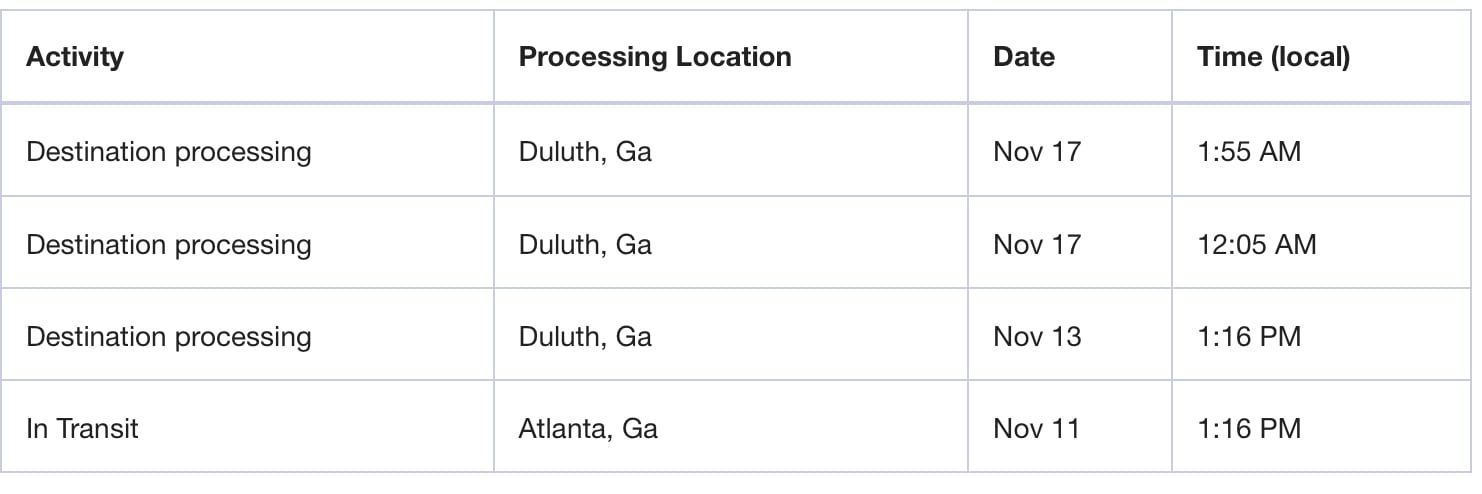Select Duluth, Ga in the 12:05 AM entry

pyautogui.click(x=585, y=244)
